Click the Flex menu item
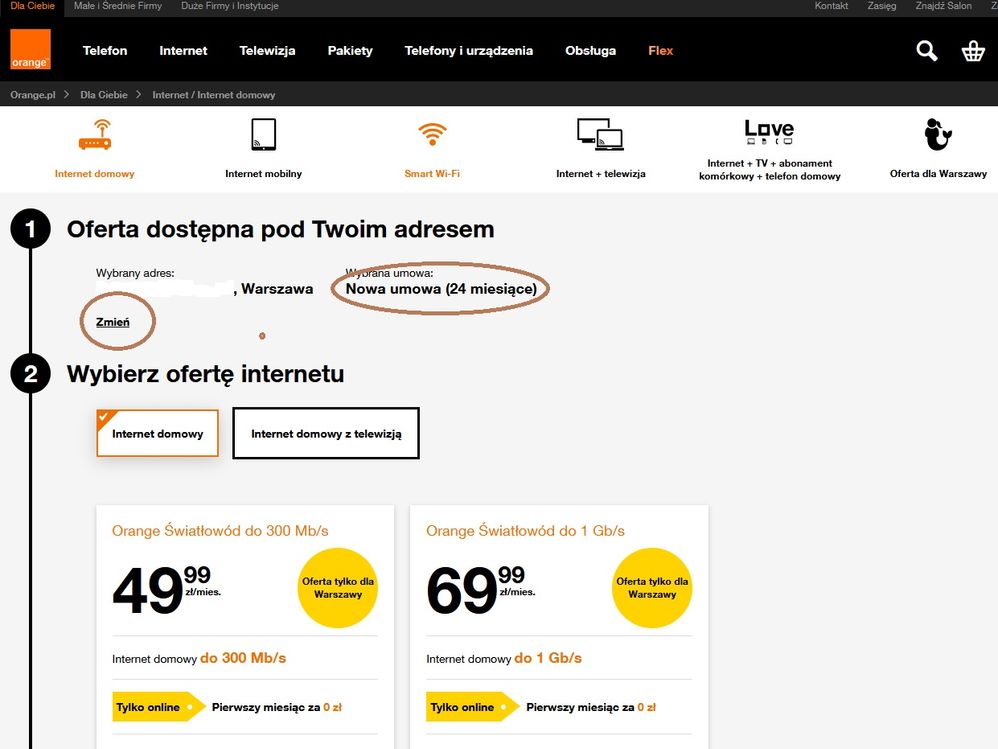998x749 pixels. click(x=661, y=51)
